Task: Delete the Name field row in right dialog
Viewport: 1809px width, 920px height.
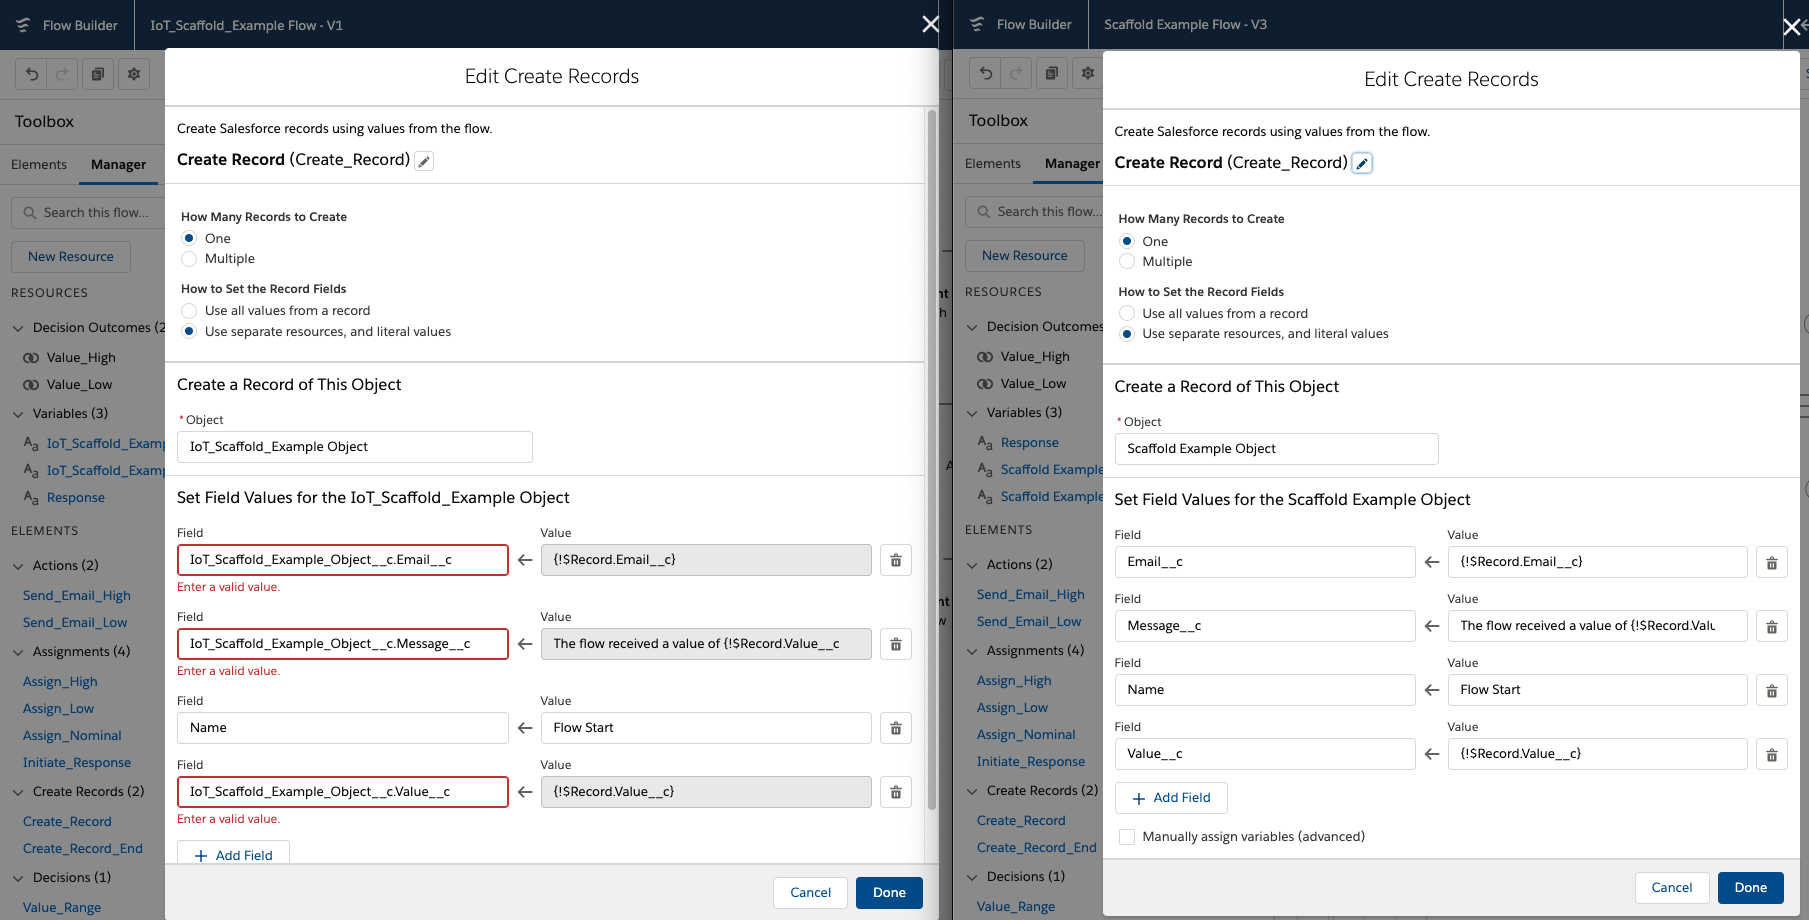Action: click(x=1771, y=690)
